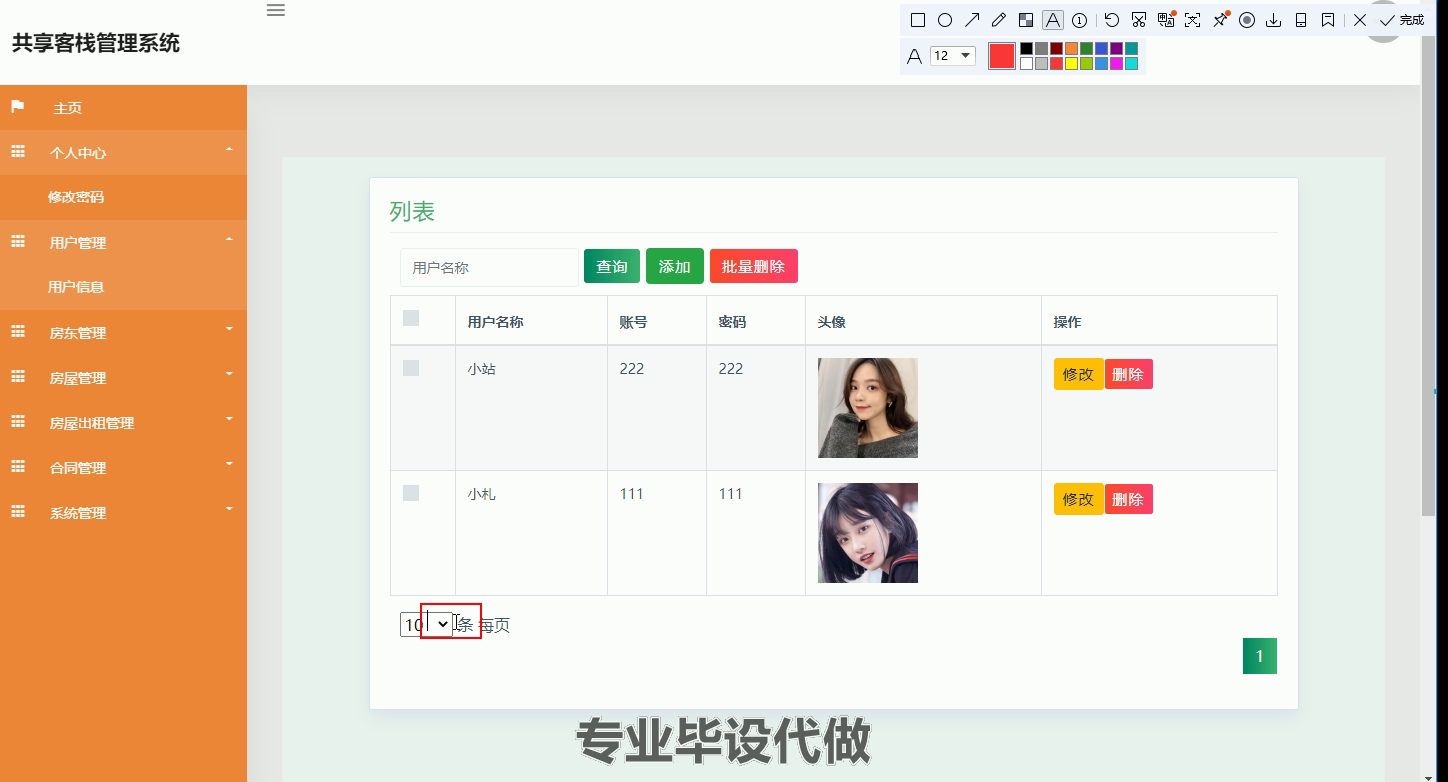Screen dimensions: 1448x782
Task: Start screen recording from the toolbar
Action: point(1247,20)
